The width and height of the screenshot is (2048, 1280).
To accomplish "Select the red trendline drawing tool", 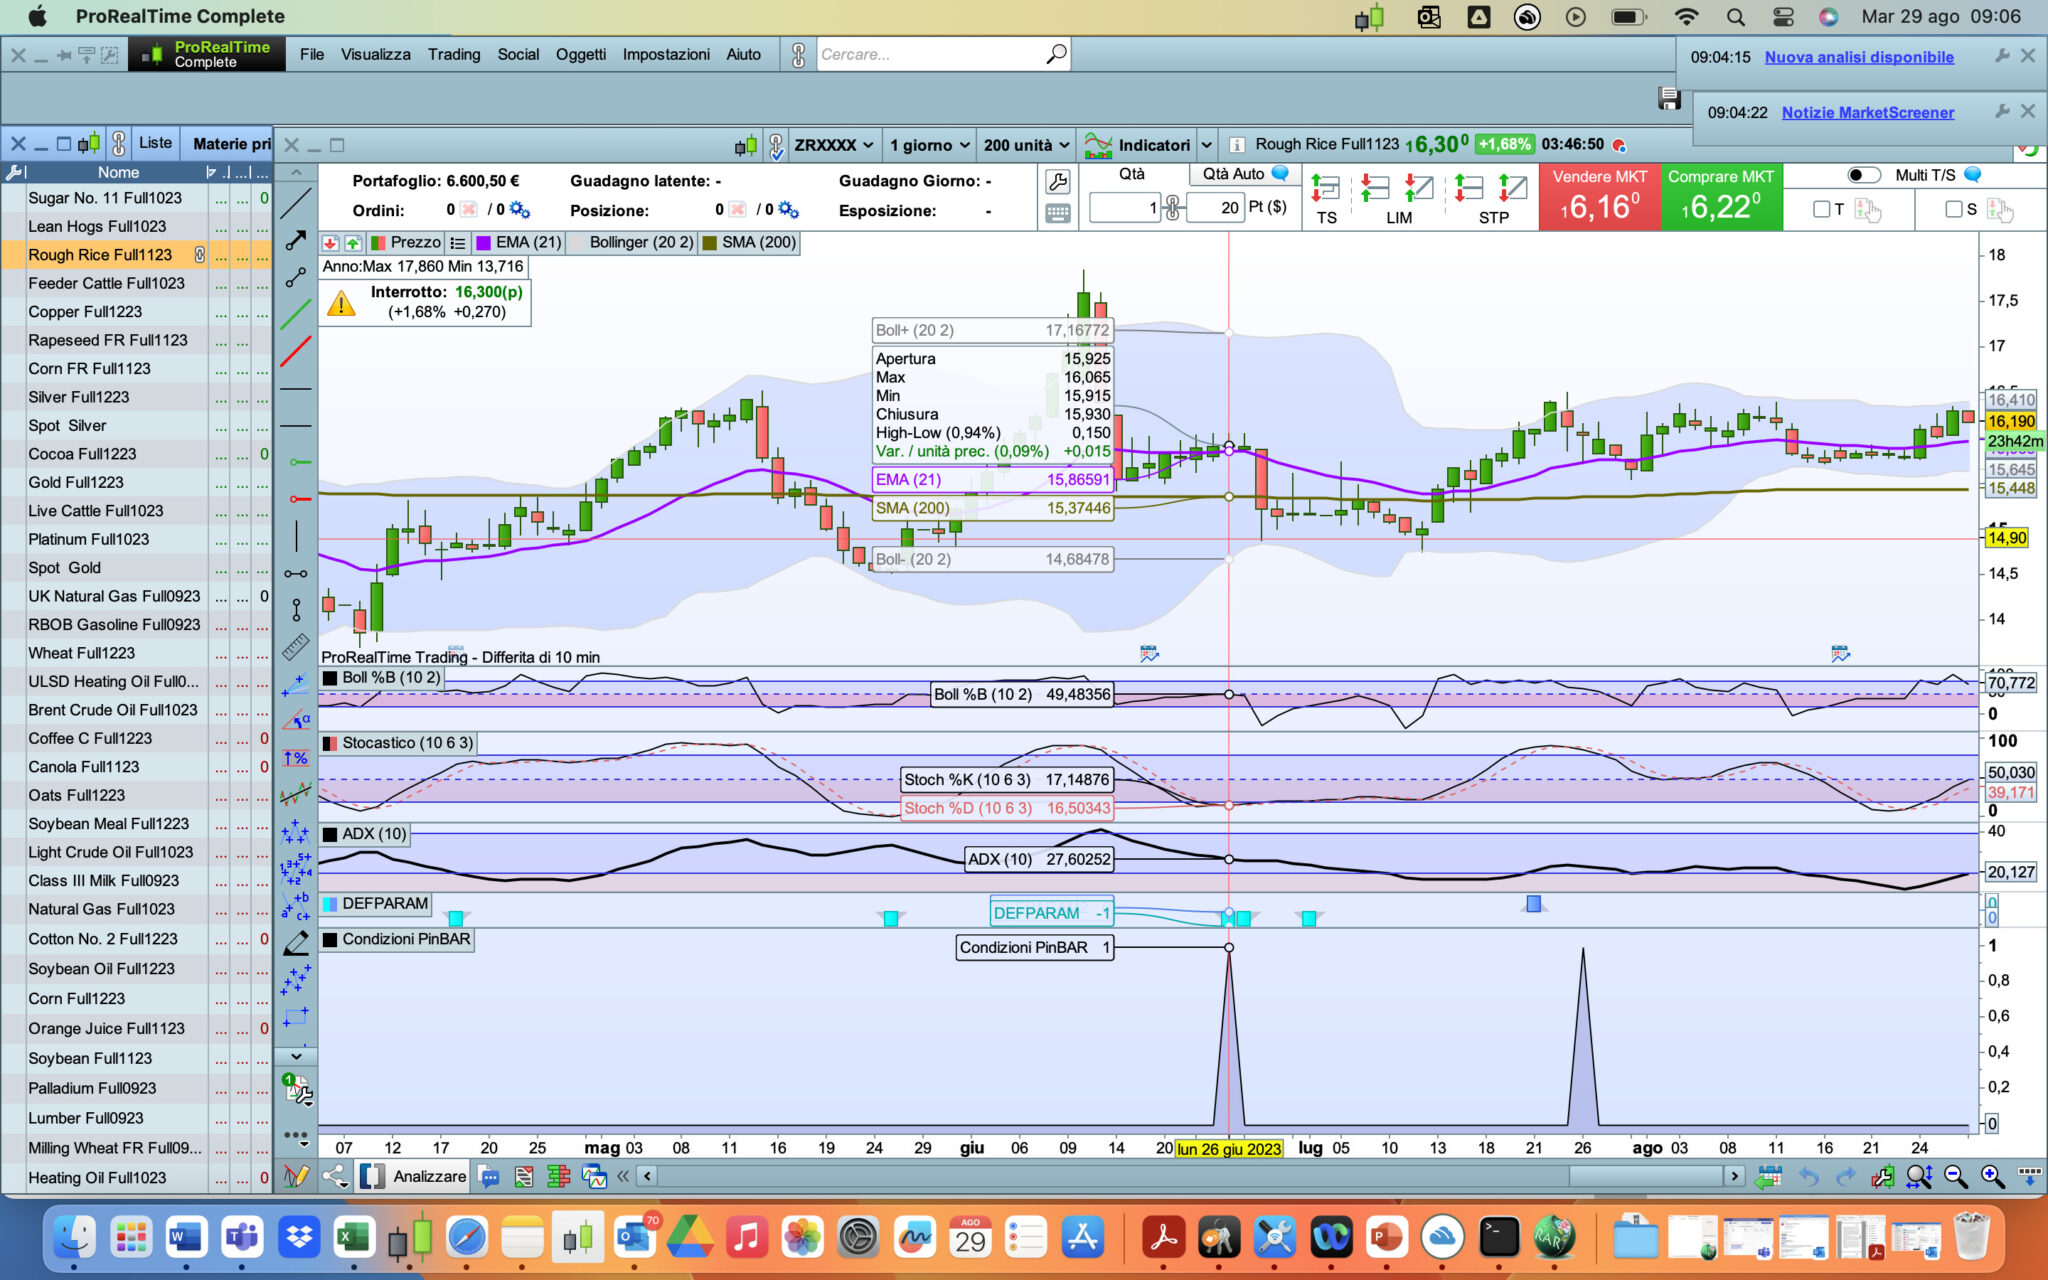I will pos(295,352).
